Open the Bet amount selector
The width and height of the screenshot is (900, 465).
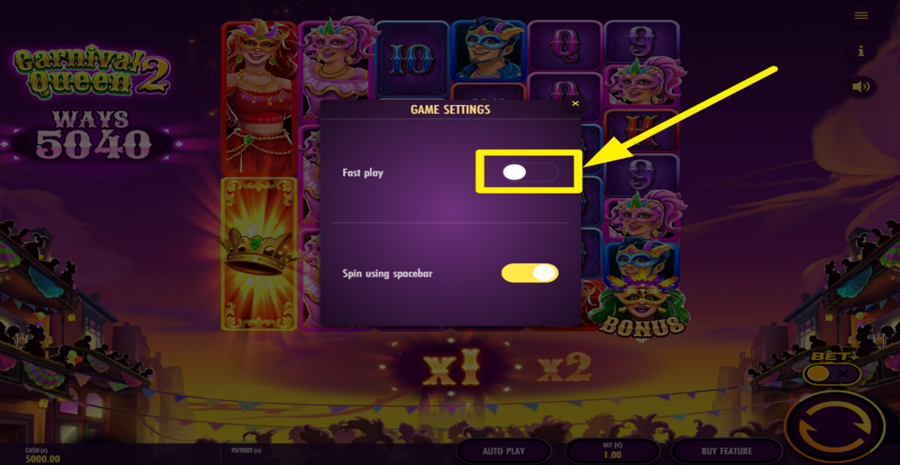coord(612,451)
